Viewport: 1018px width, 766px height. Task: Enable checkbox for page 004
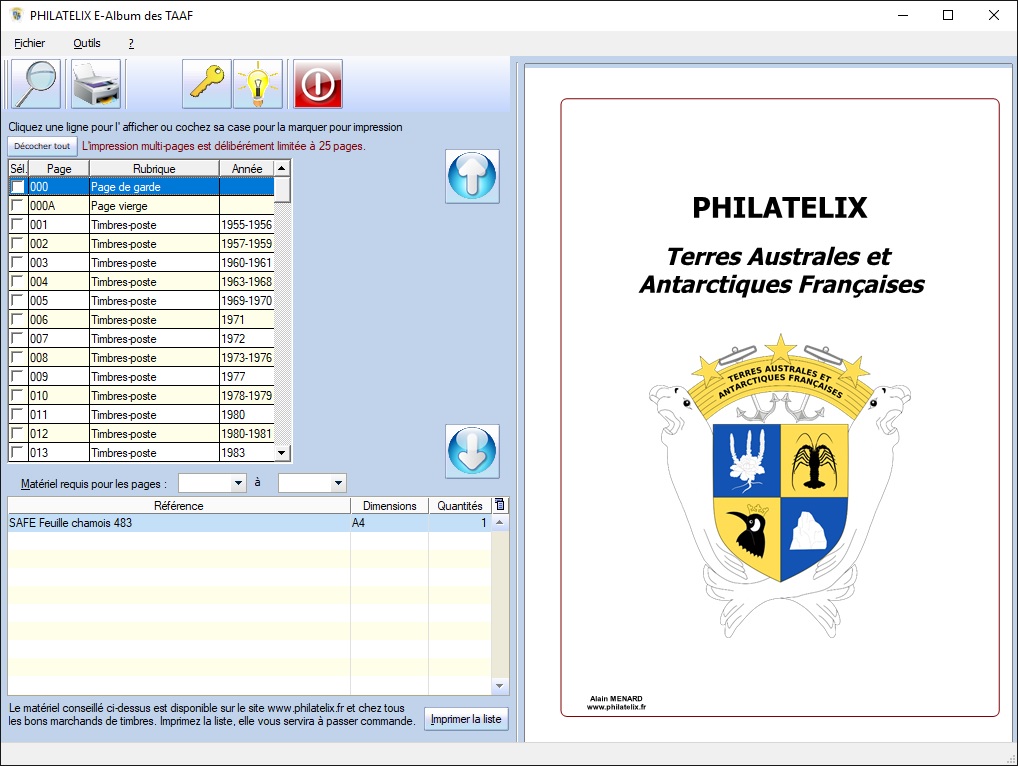click(18, 282)
